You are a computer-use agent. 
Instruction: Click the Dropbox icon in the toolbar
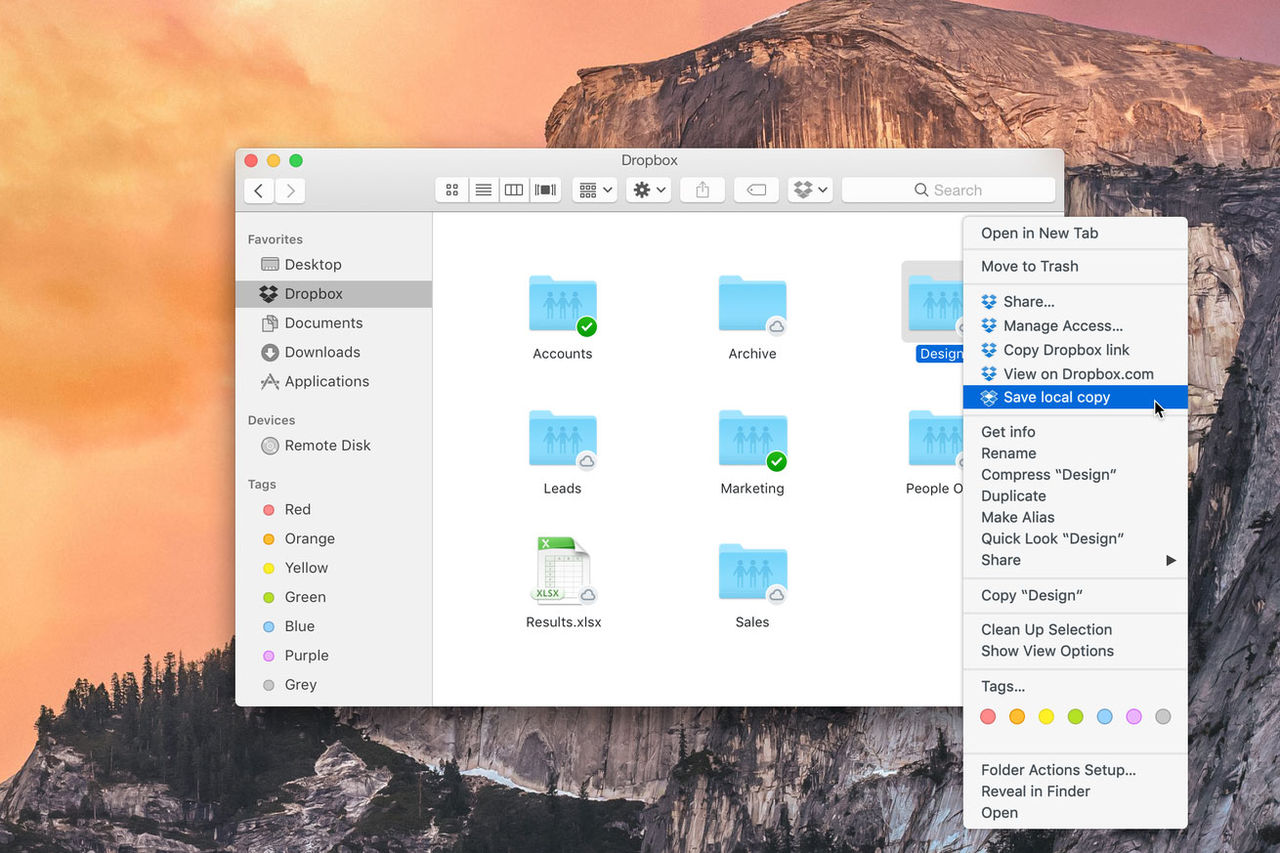tap(803, 189)
